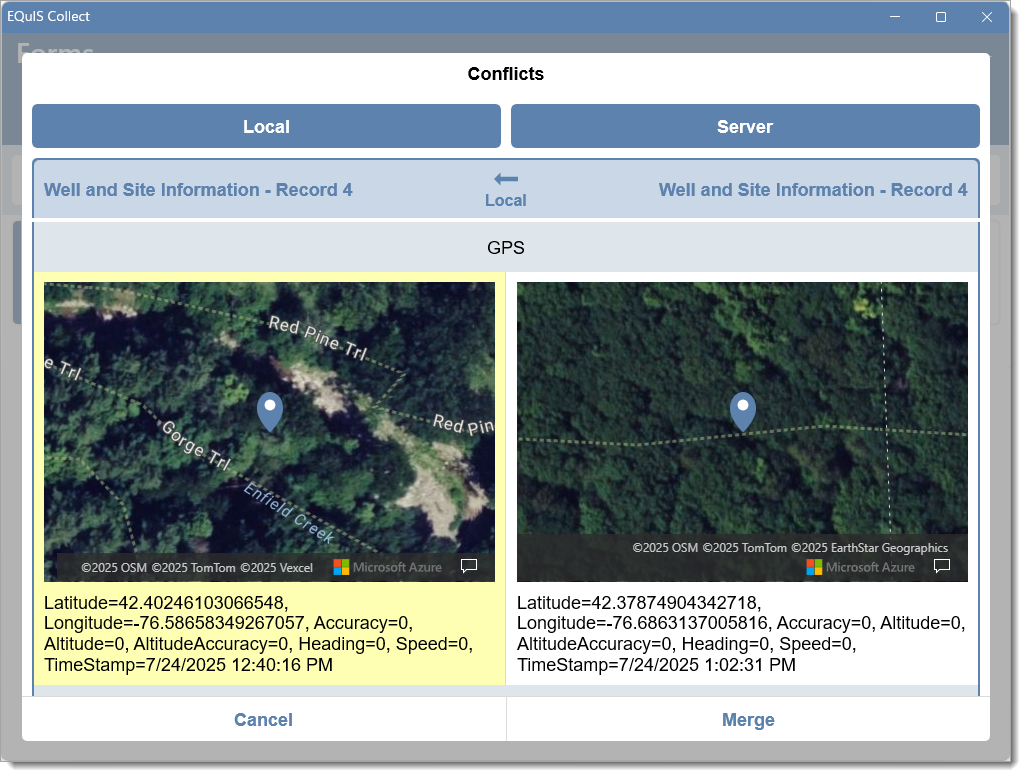Image resolution: width=1026 pixels, height=777 pixels.
Task: Select local GPS coordinates text
Action: [258, 634]
